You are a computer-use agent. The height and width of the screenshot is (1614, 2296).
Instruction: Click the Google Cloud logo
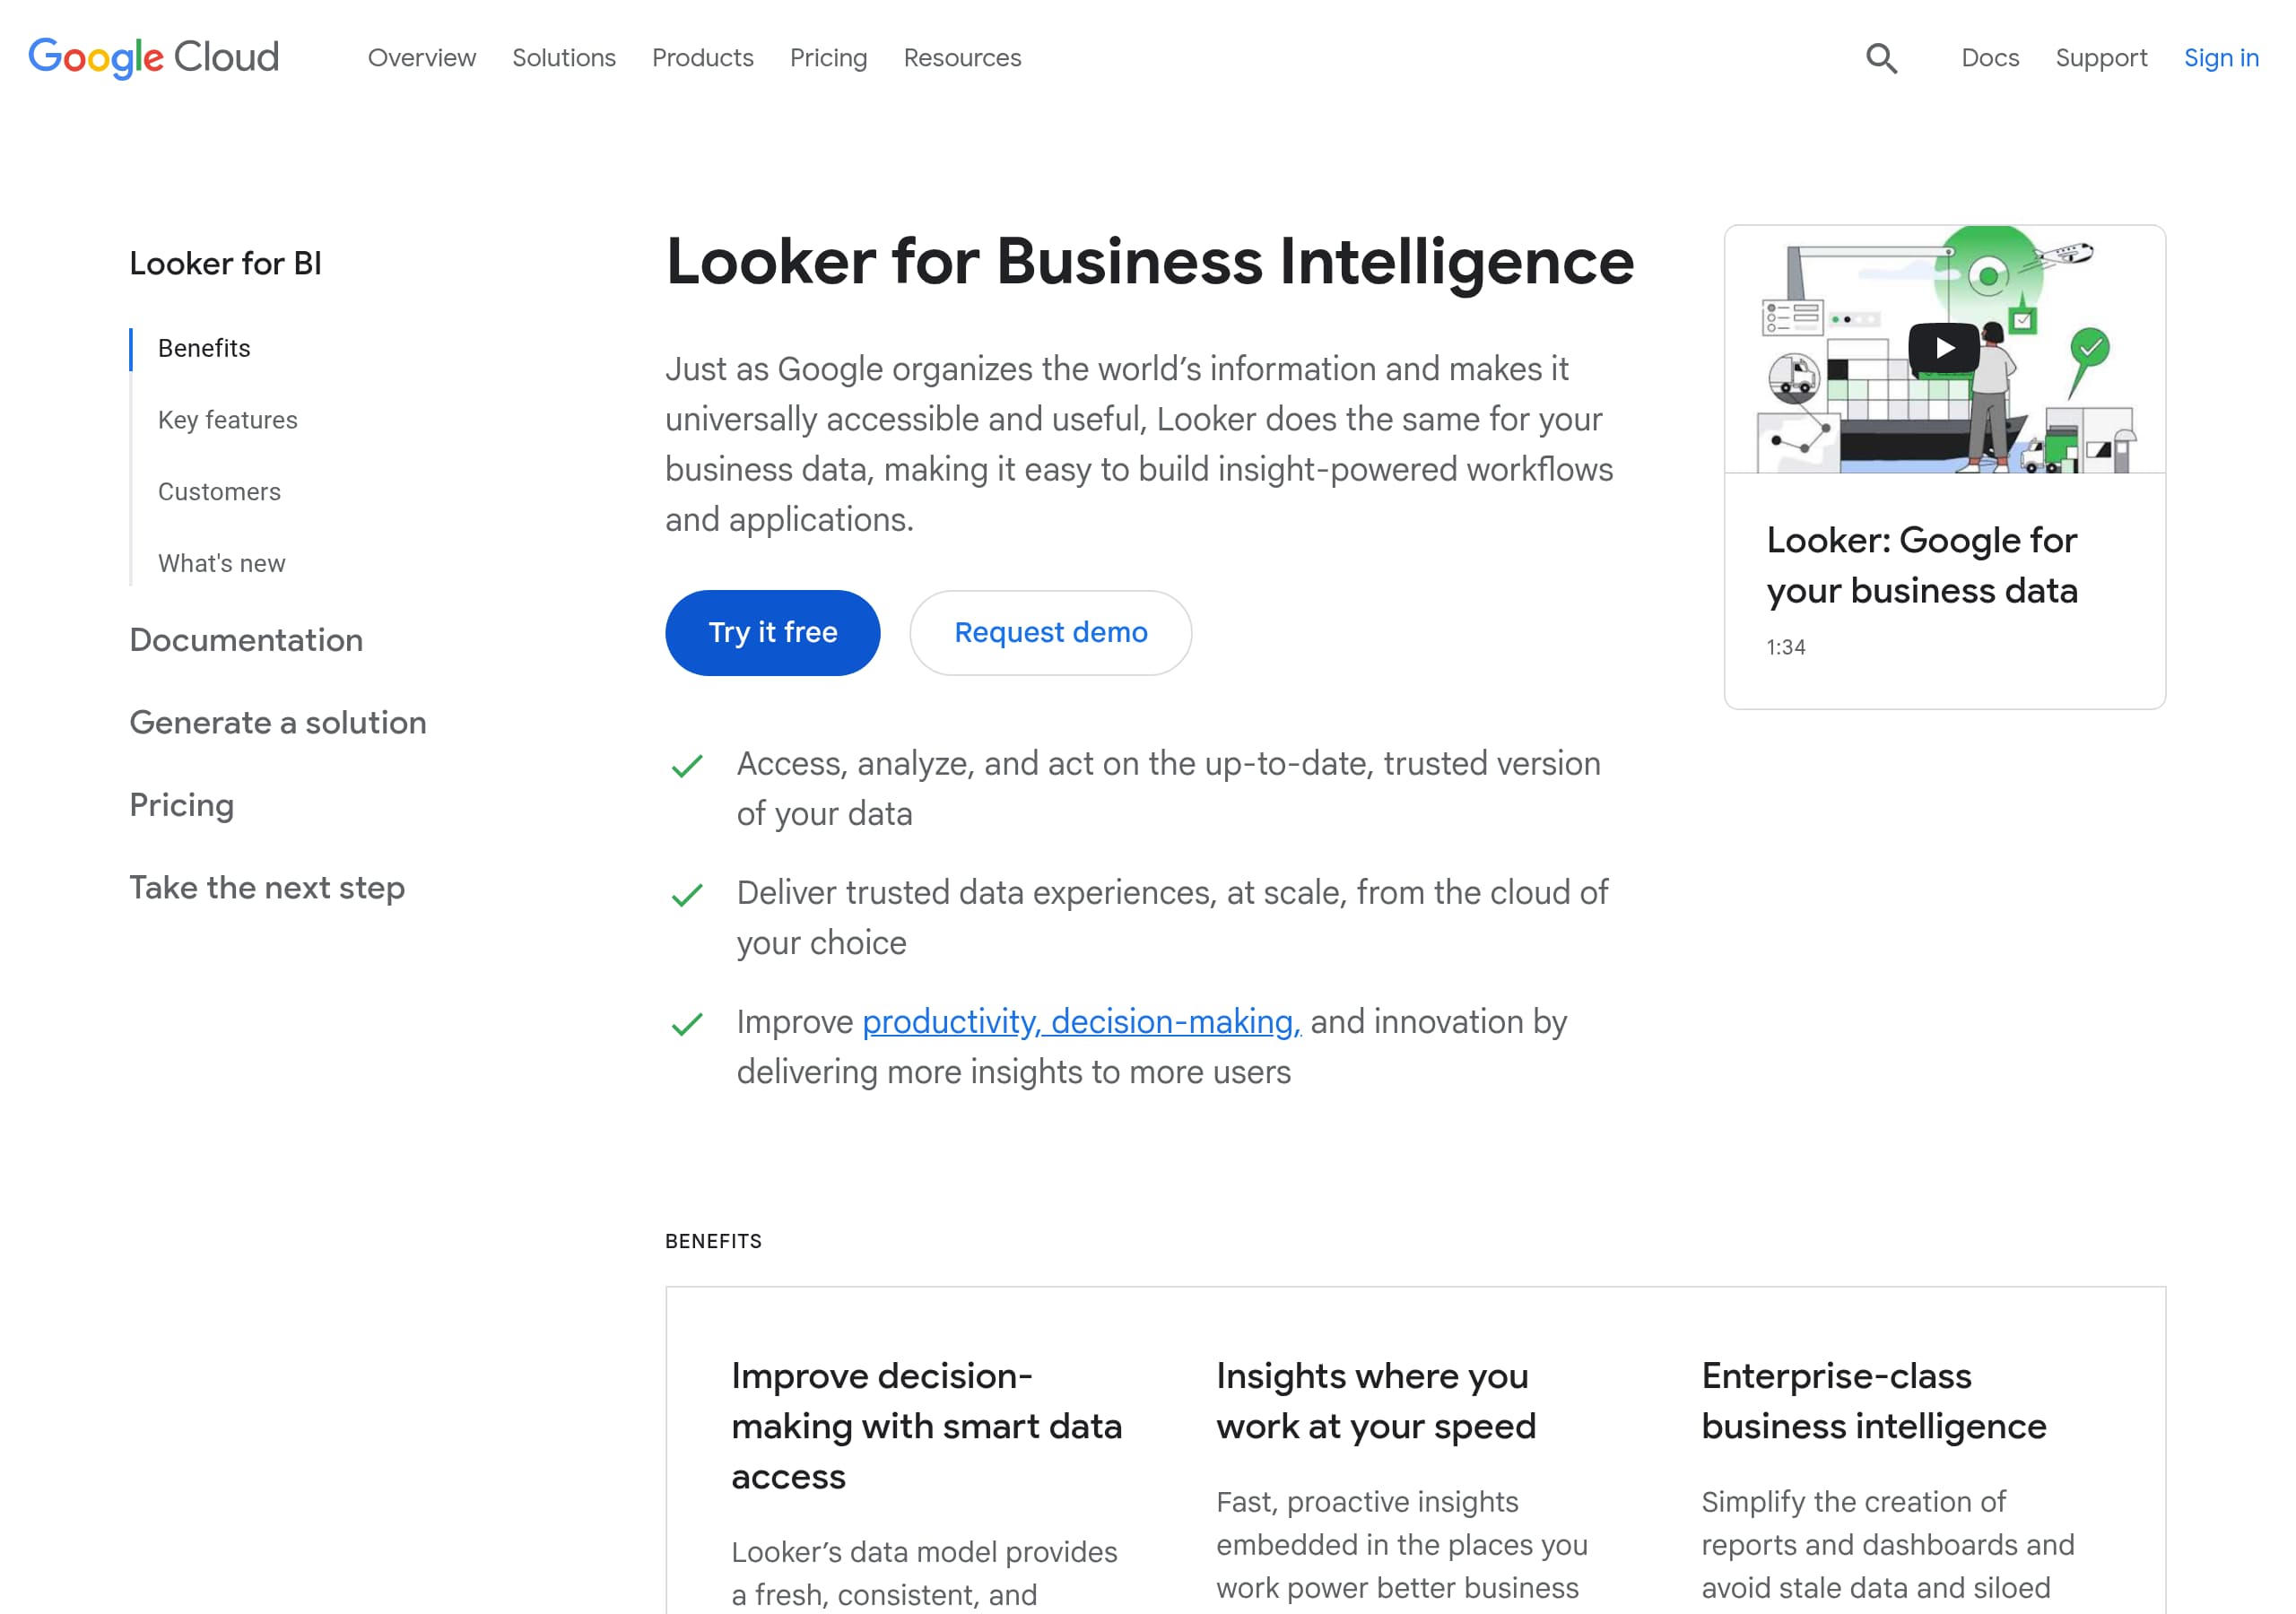pos(153,58)
